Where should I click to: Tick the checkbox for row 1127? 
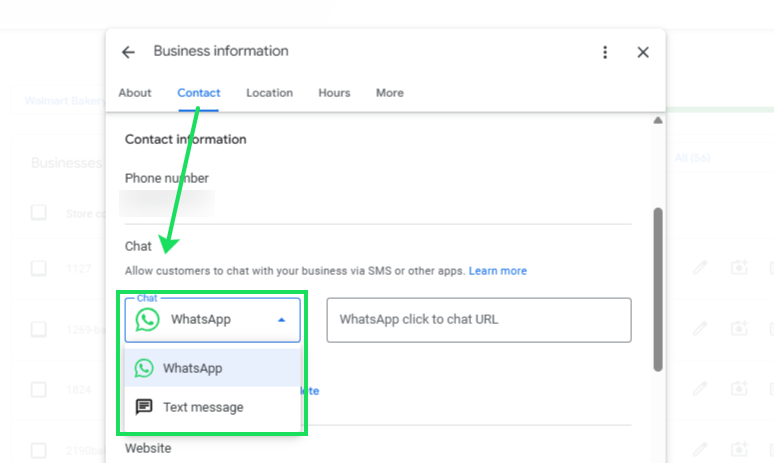click(x=39, y=269)
